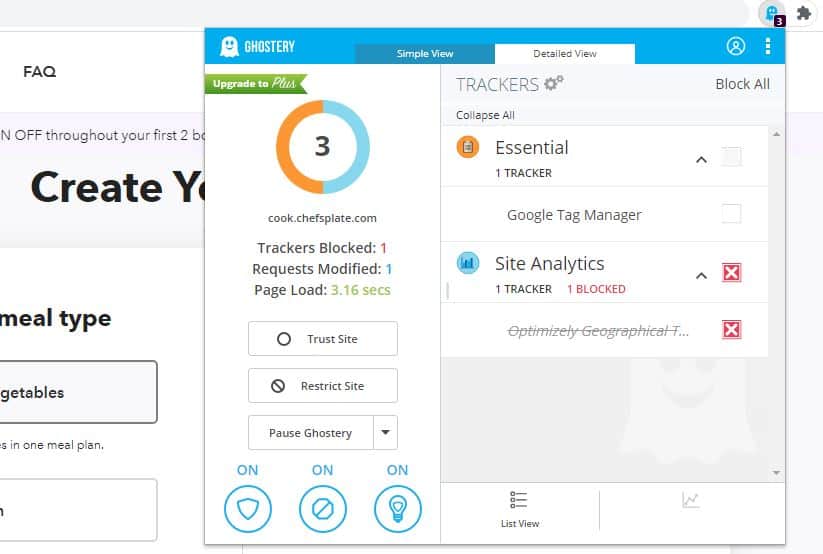
Task: Switch to List View
Action: click(519, 509)
